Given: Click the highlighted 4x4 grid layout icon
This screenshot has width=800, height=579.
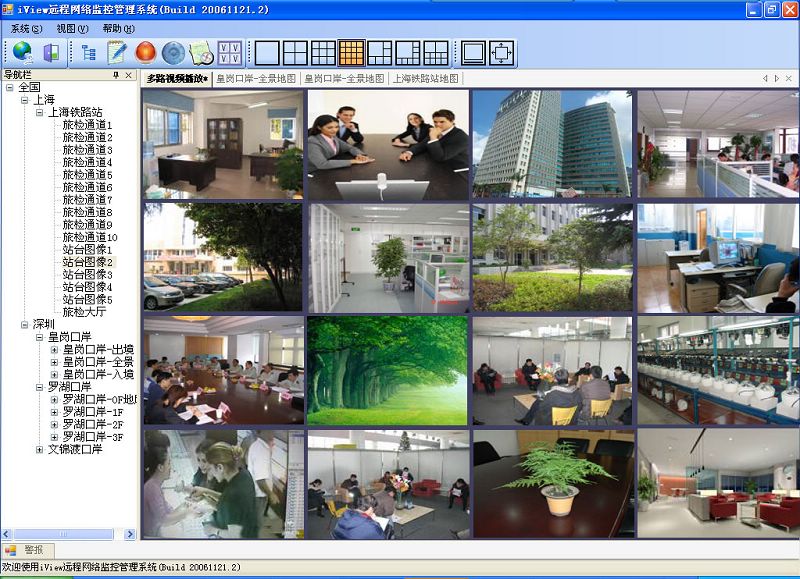Looking at the screenshot, I should coord(351,53).
